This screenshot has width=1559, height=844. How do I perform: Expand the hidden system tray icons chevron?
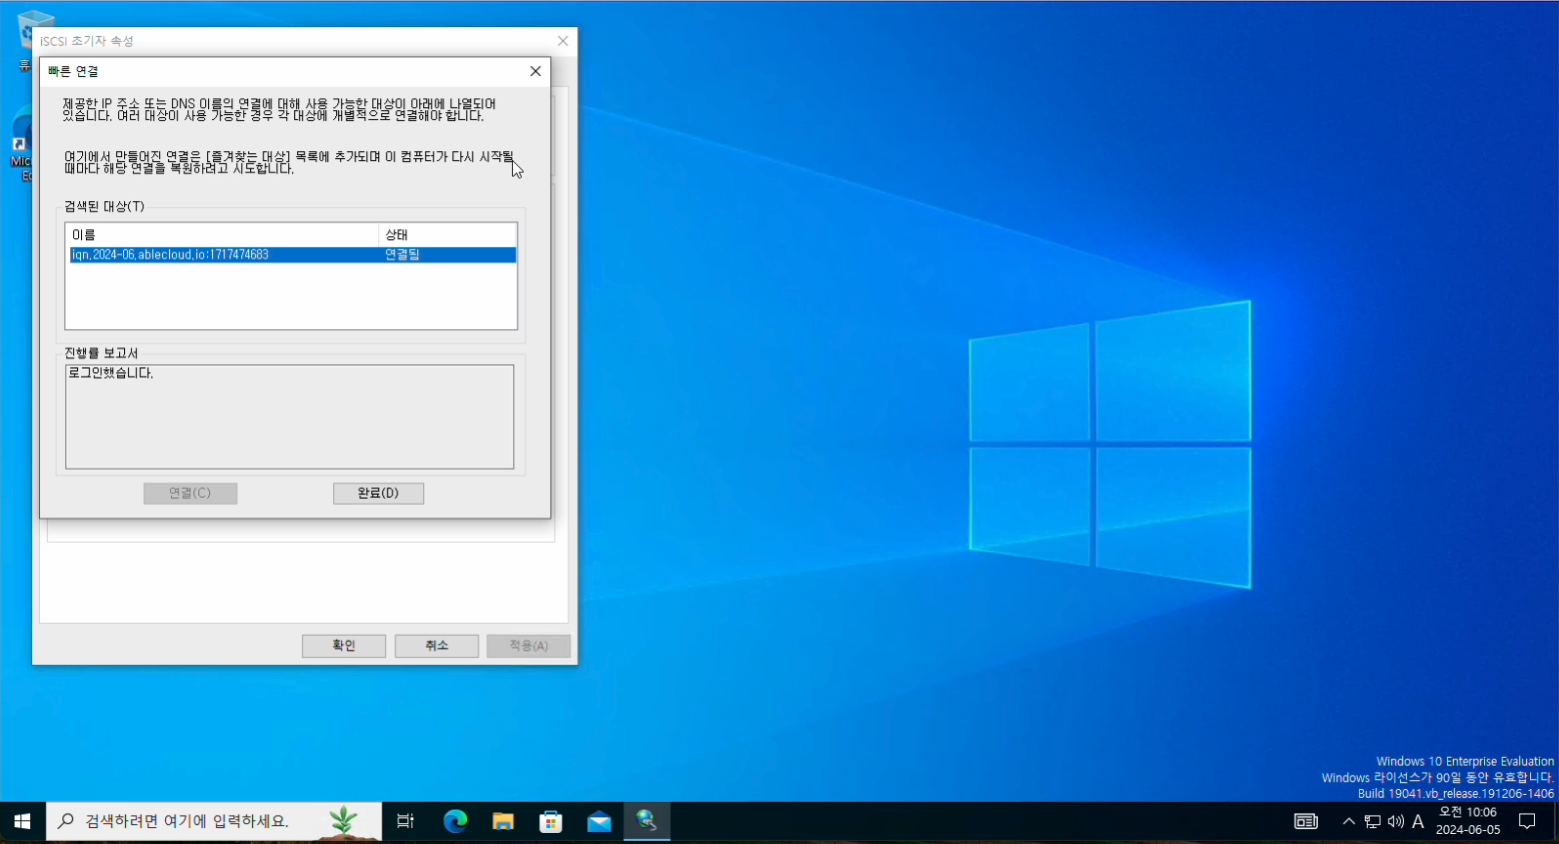tap(1348, 821)
